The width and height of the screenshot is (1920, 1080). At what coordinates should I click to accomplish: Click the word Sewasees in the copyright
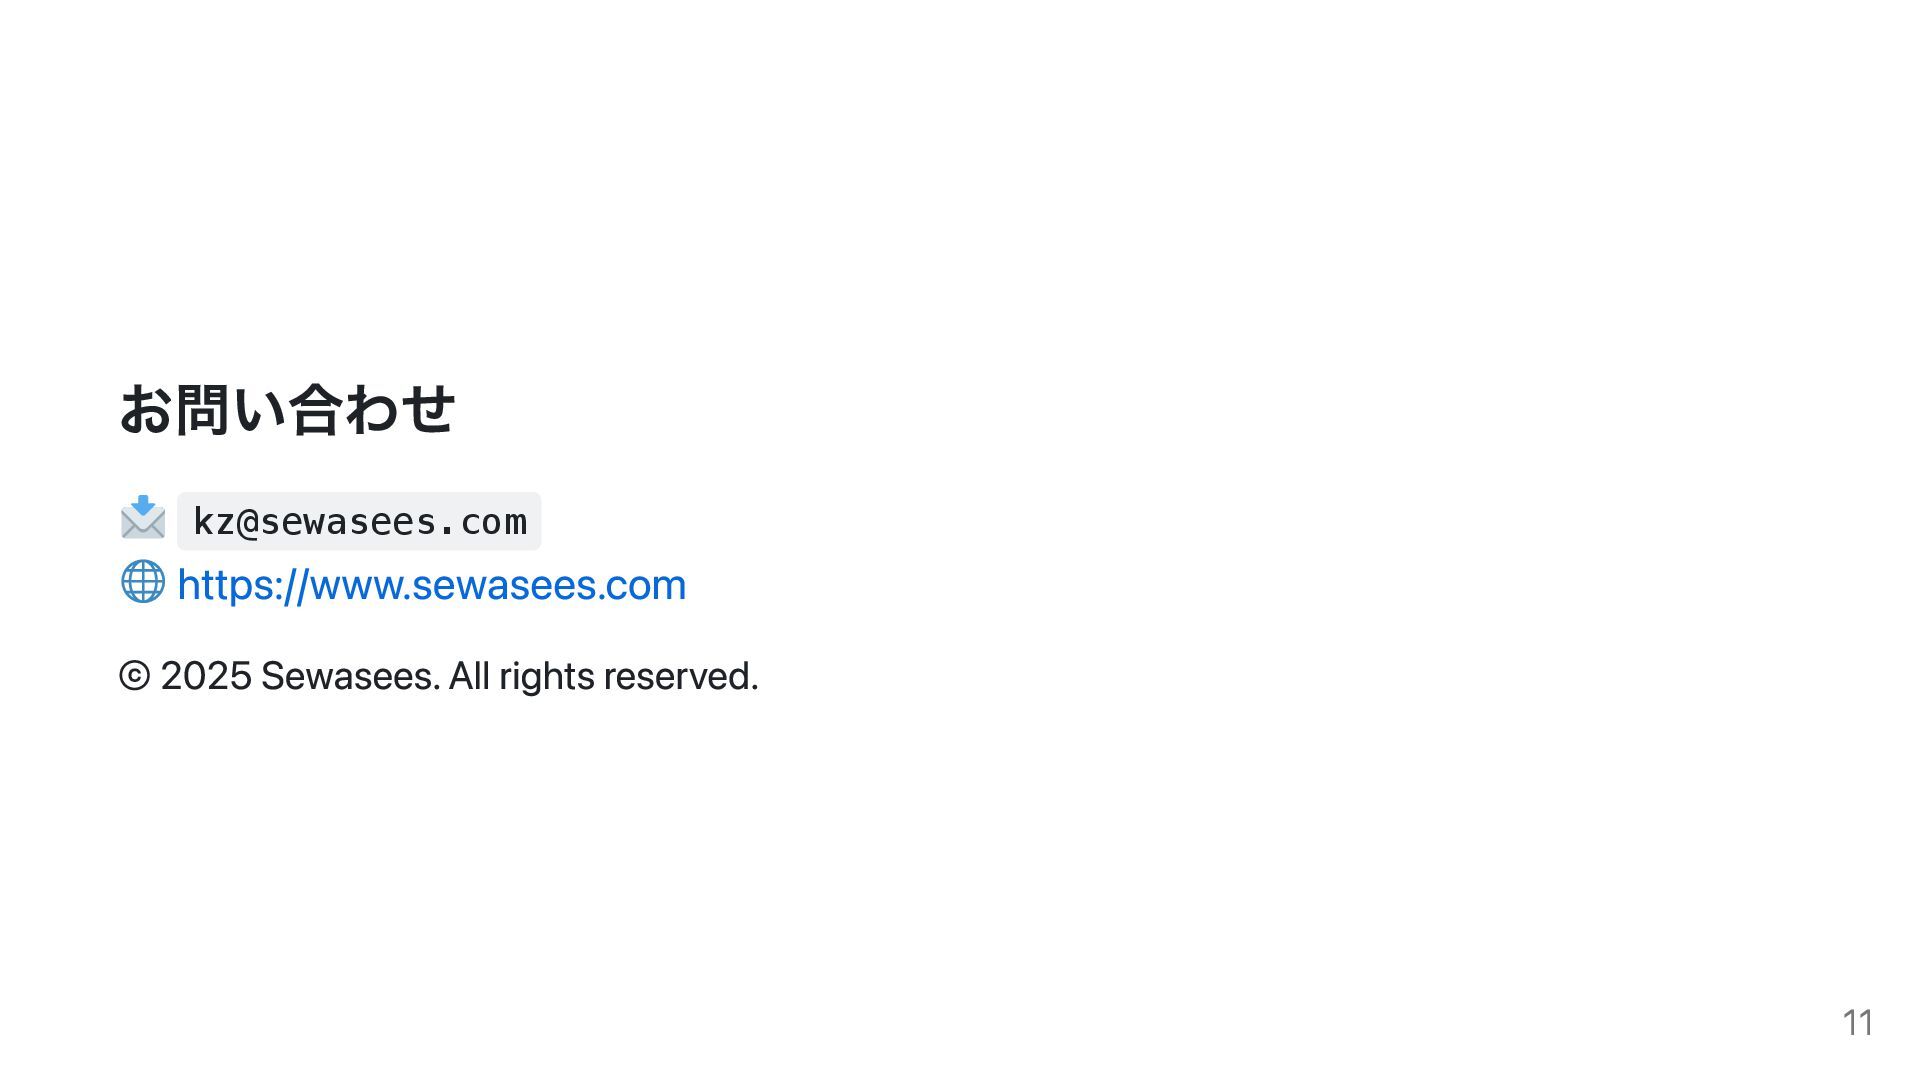350,676
